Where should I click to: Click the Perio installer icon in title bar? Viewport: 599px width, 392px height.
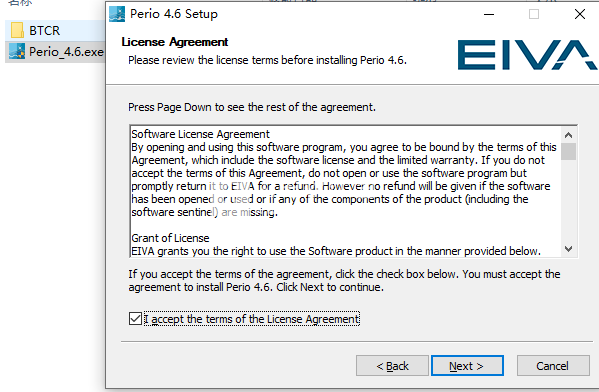click(117, 14)
